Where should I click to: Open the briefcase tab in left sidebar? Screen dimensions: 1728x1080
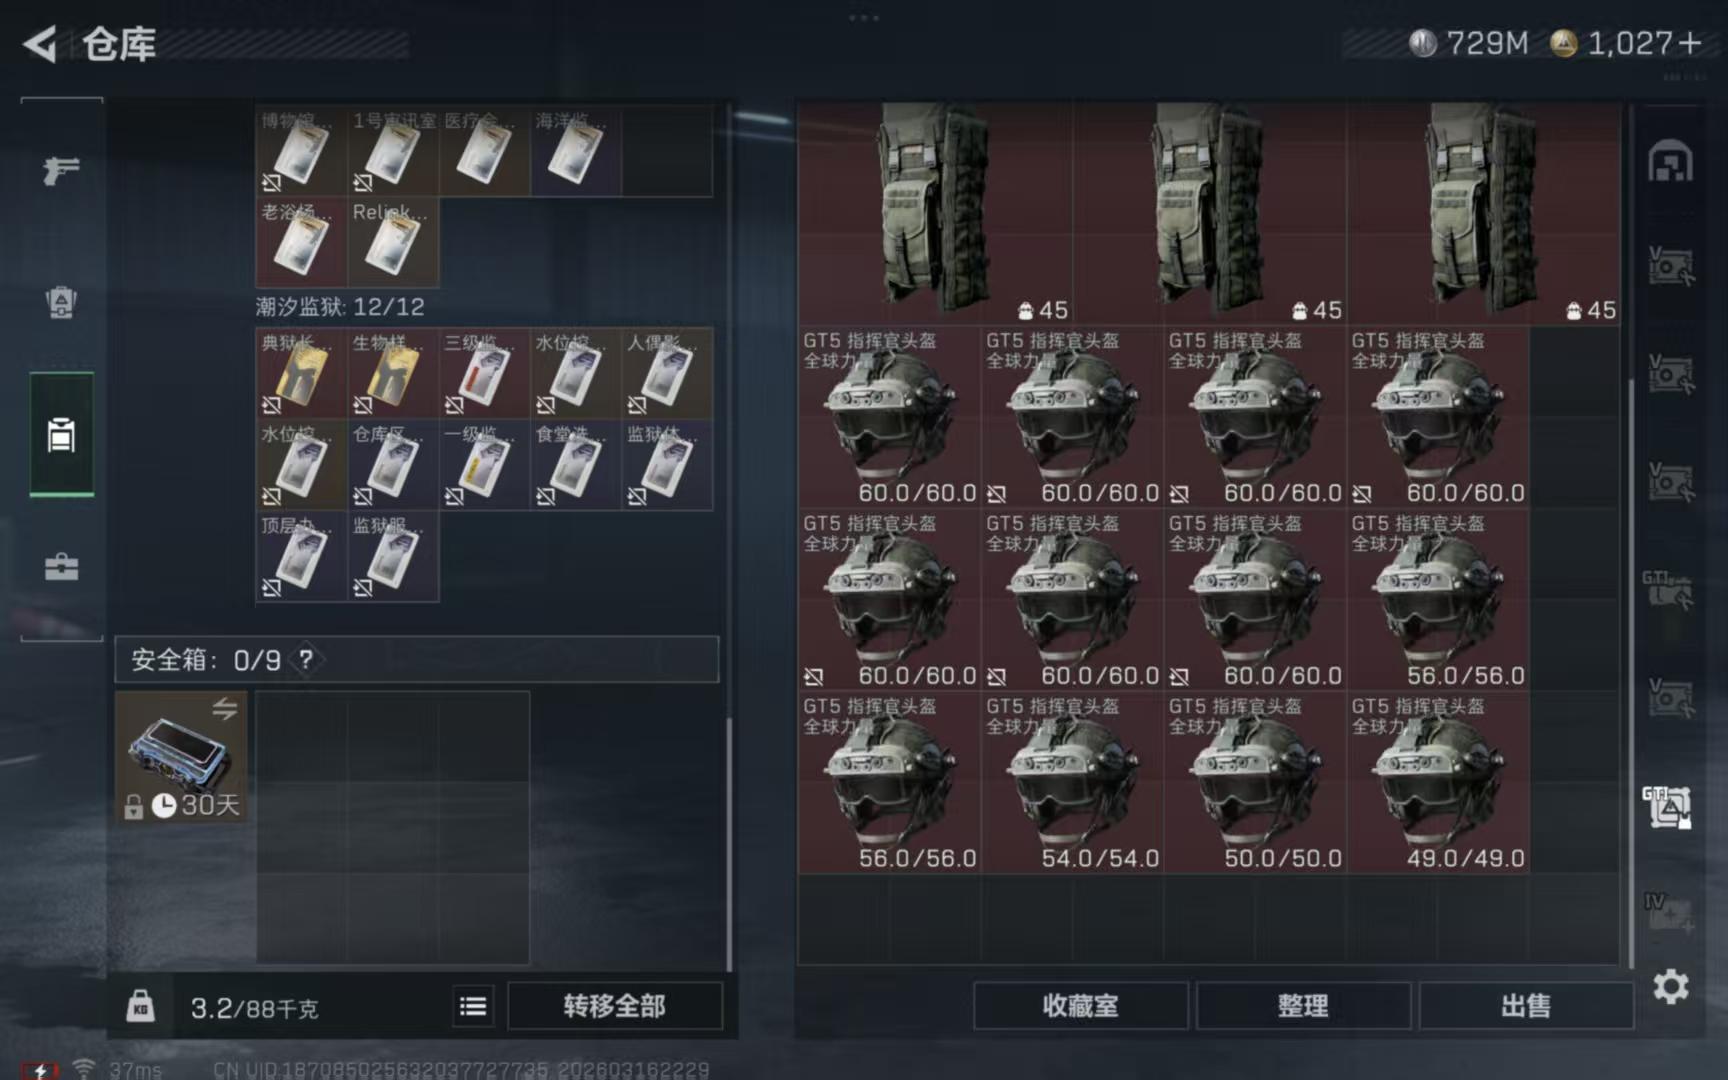61,567
